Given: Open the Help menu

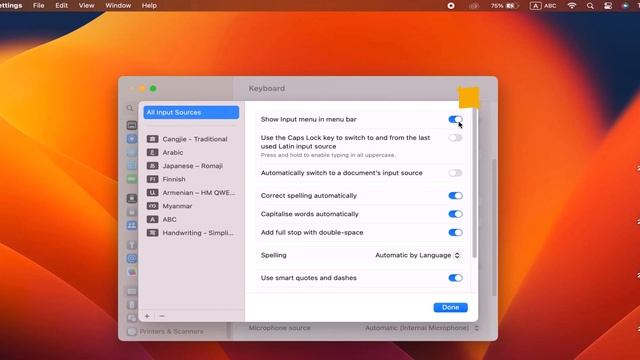Looking at the screenshot, I should 149,6.
